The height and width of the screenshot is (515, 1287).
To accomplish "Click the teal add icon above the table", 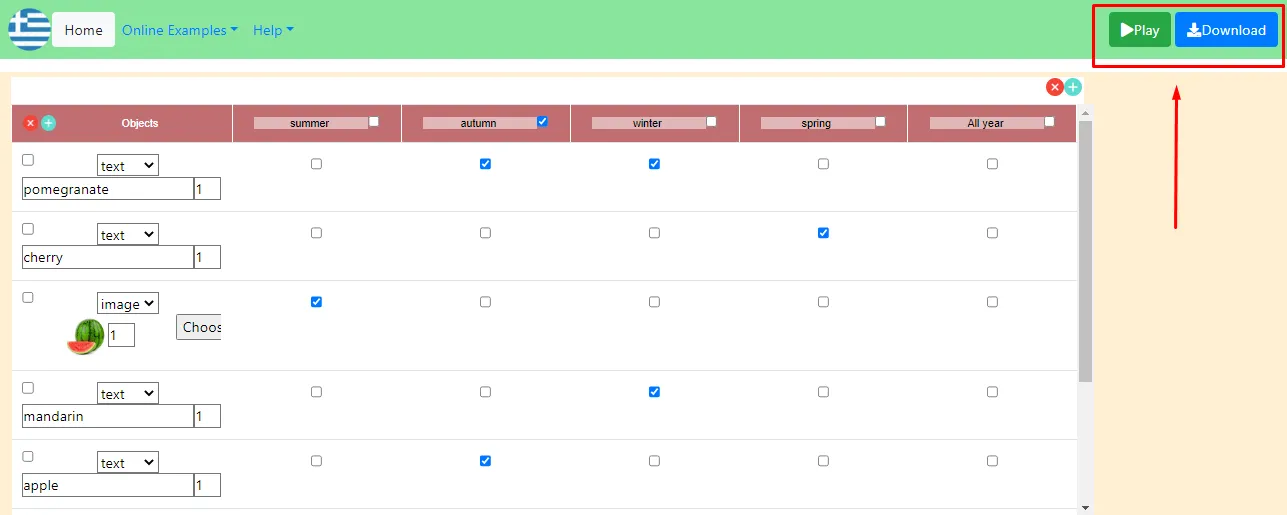I will coord(1073,87).
